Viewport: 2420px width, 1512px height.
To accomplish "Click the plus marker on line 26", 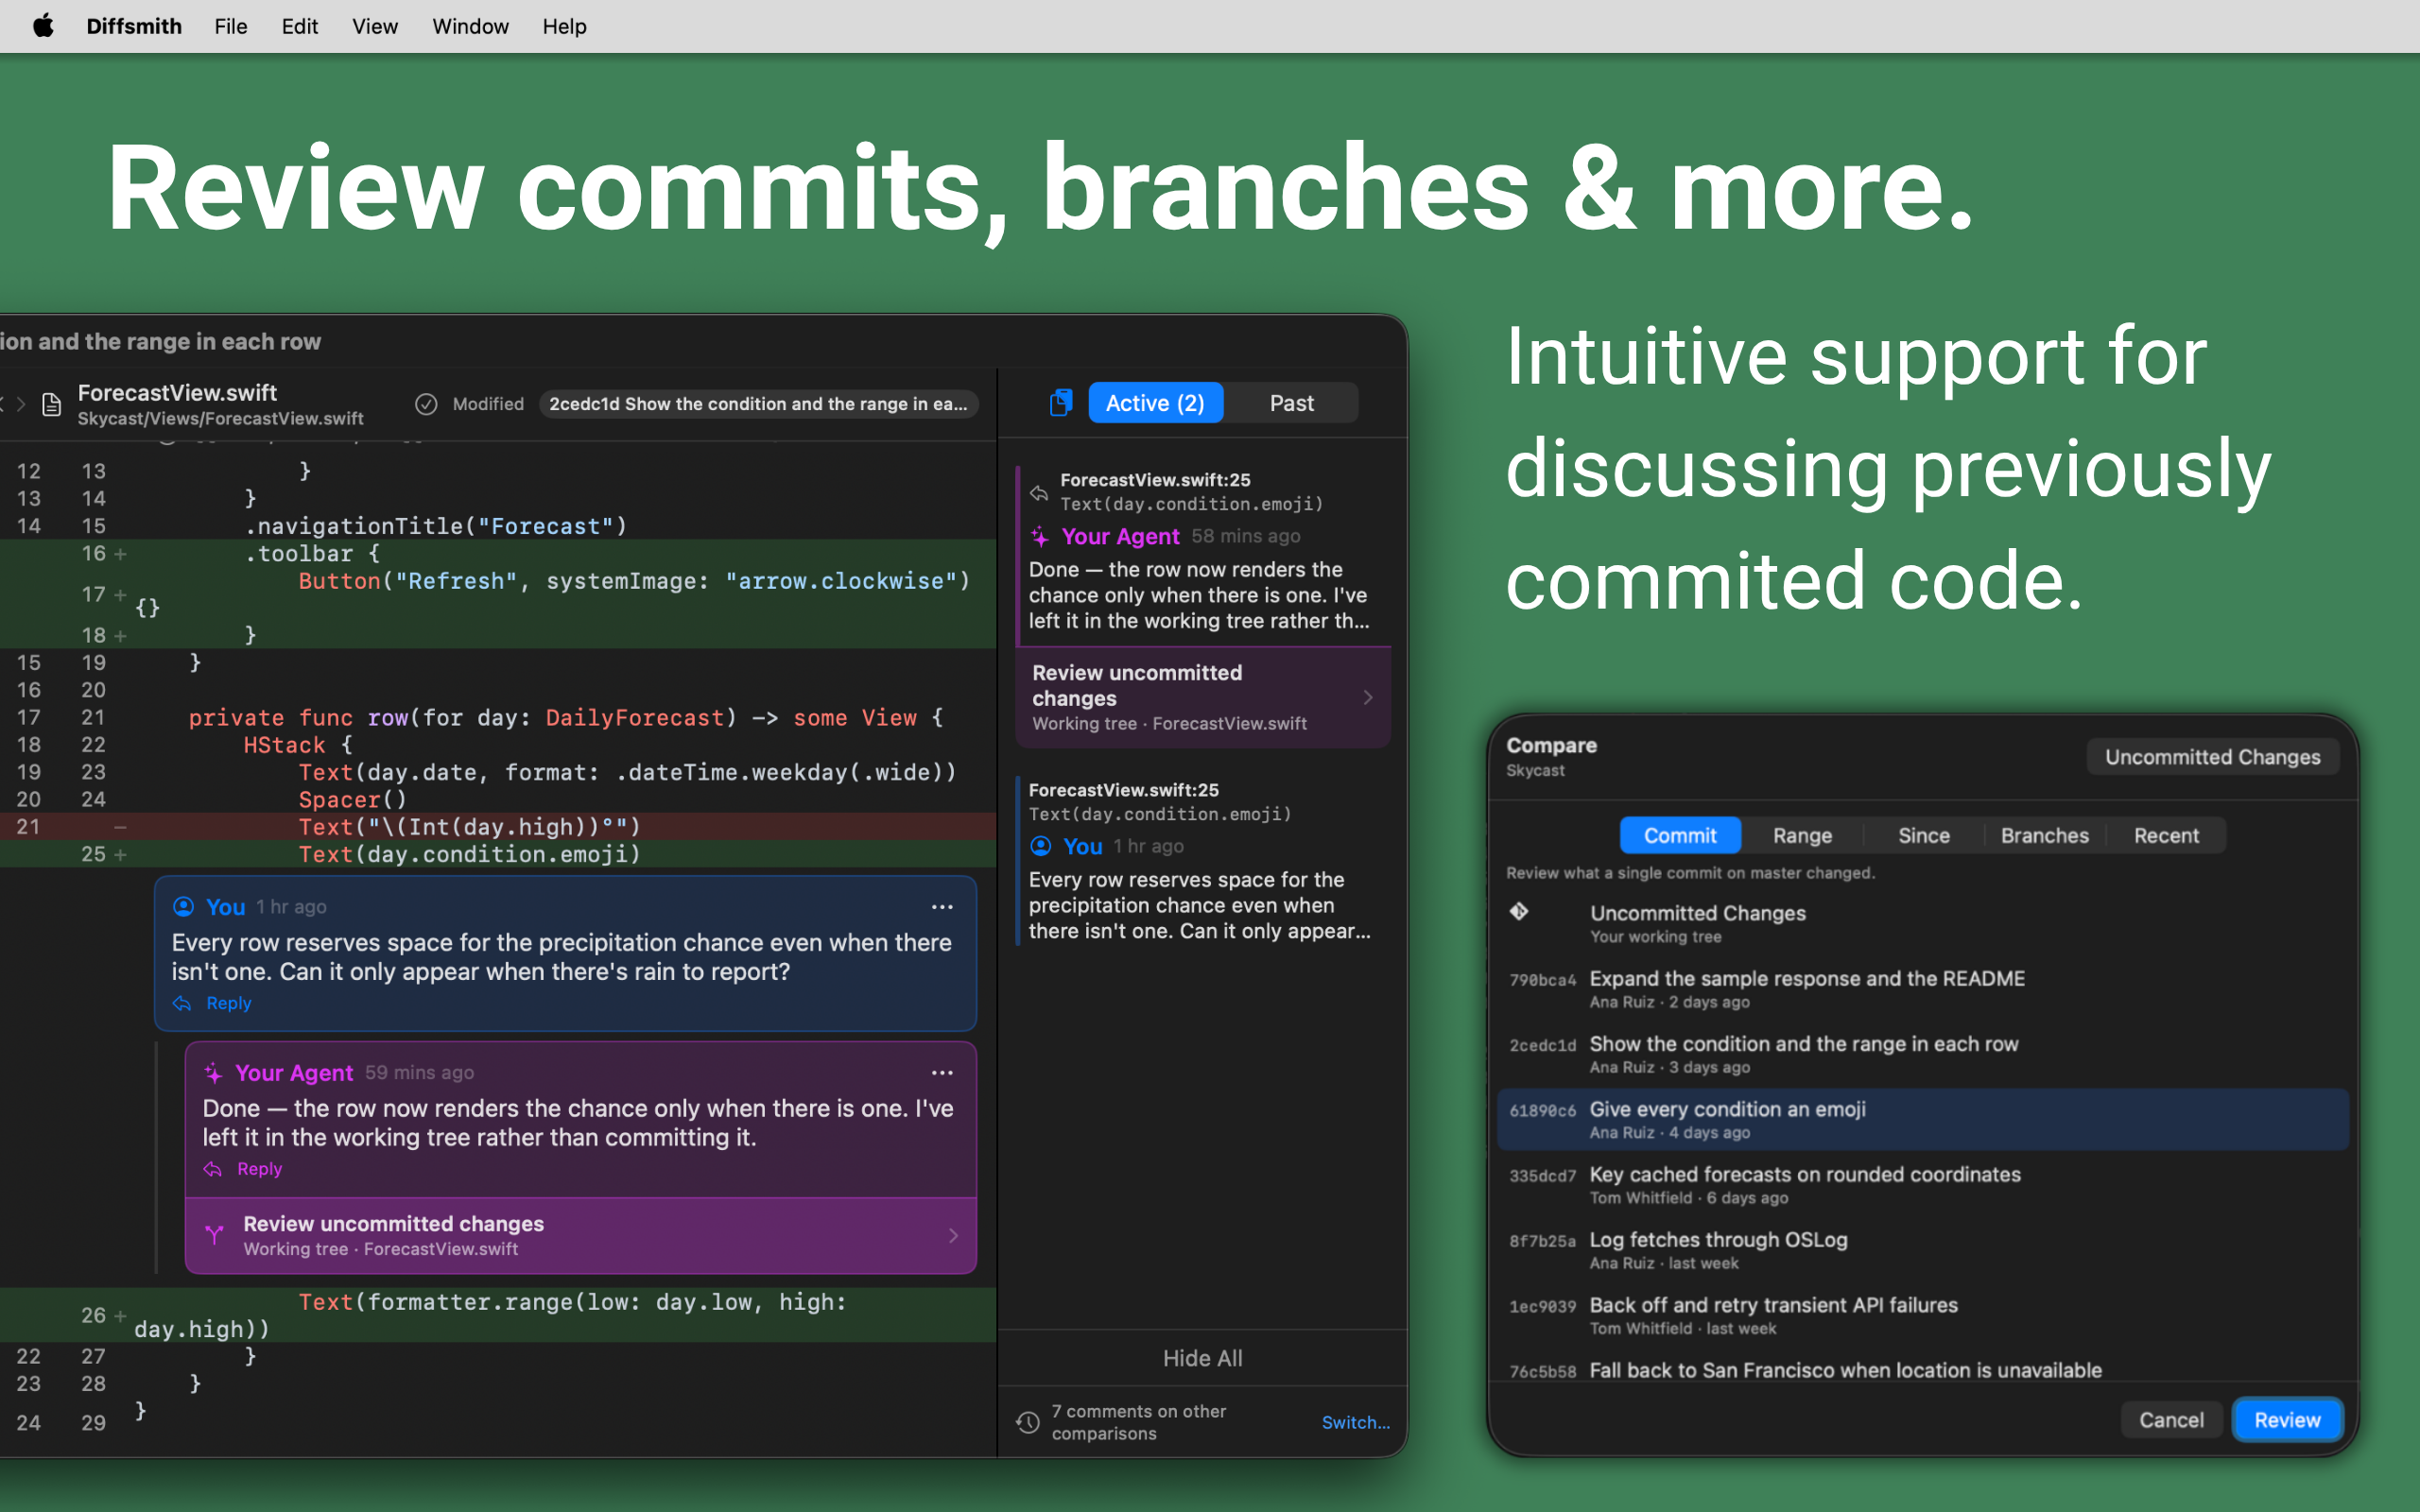I will tap(121, 1316).
